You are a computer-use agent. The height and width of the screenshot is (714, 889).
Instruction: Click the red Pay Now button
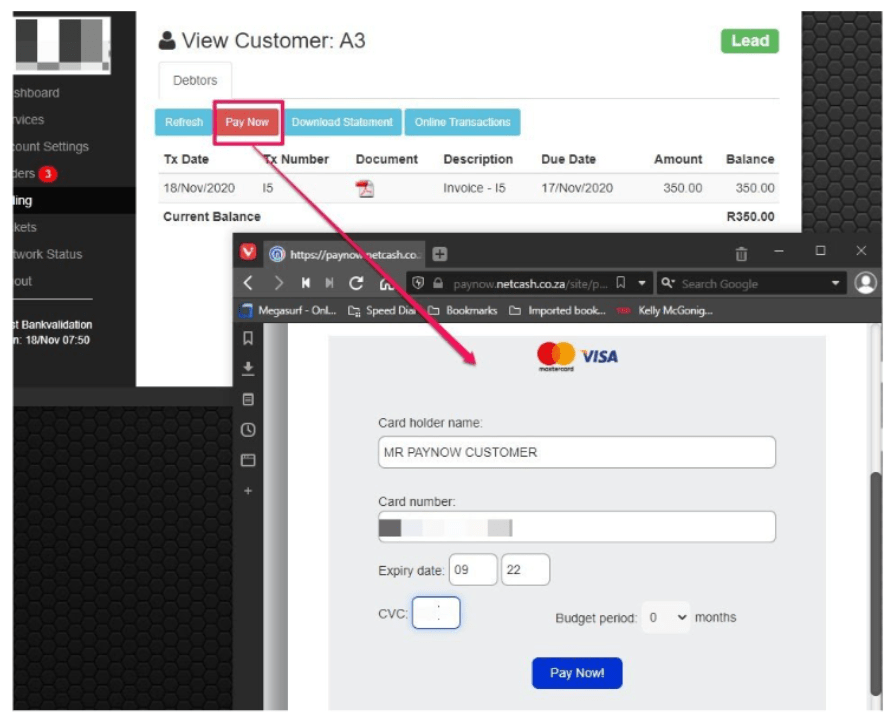(x=247, y=122)
